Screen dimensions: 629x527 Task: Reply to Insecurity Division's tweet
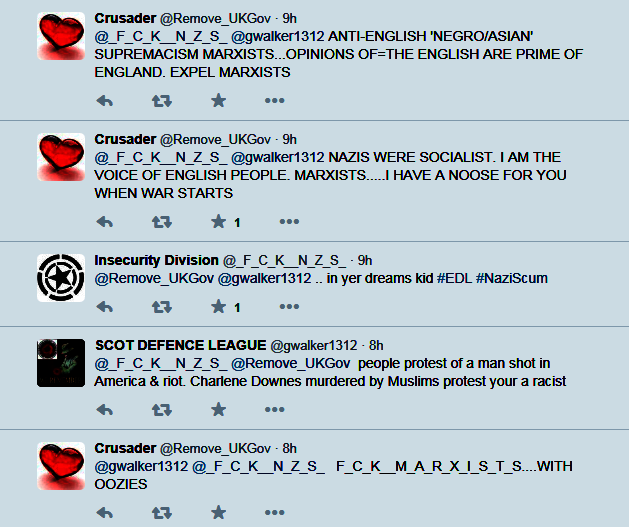coord(105,307)
